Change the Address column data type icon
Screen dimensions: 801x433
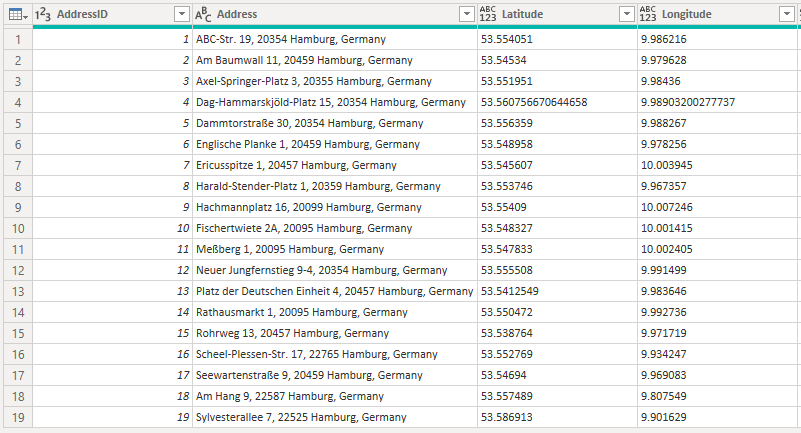pos(203,14)
